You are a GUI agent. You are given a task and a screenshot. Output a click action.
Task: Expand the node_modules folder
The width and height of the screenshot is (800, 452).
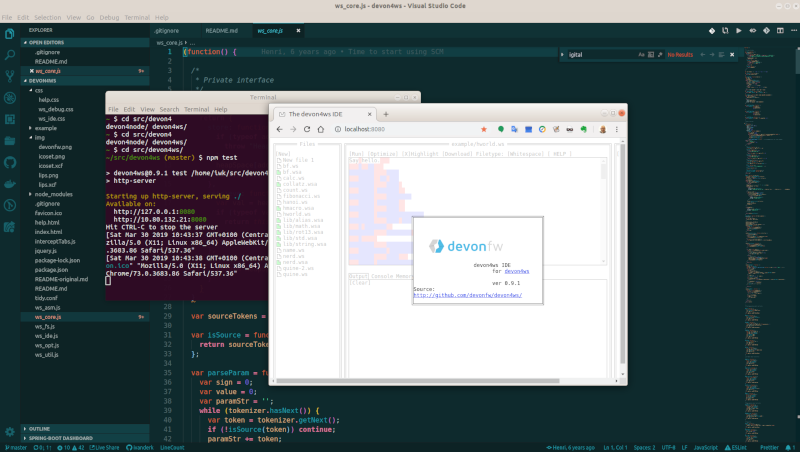coord(53,194)
